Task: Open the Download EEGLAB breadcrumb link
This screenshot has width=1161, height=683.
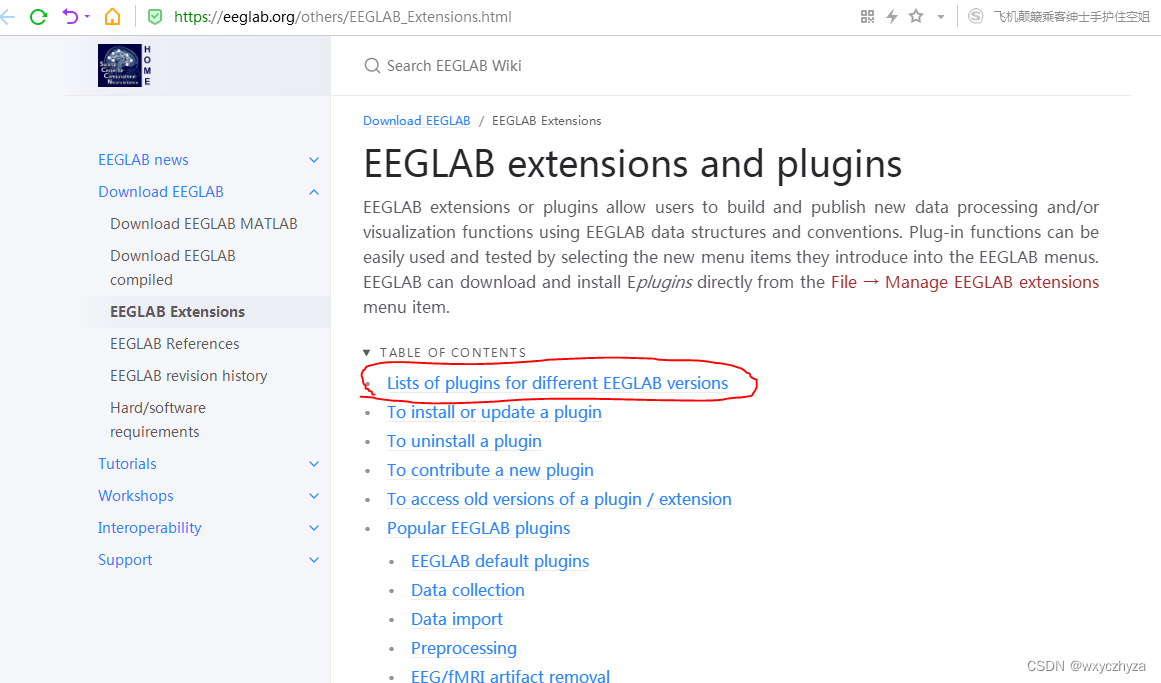Action: [x=416, y=121]
